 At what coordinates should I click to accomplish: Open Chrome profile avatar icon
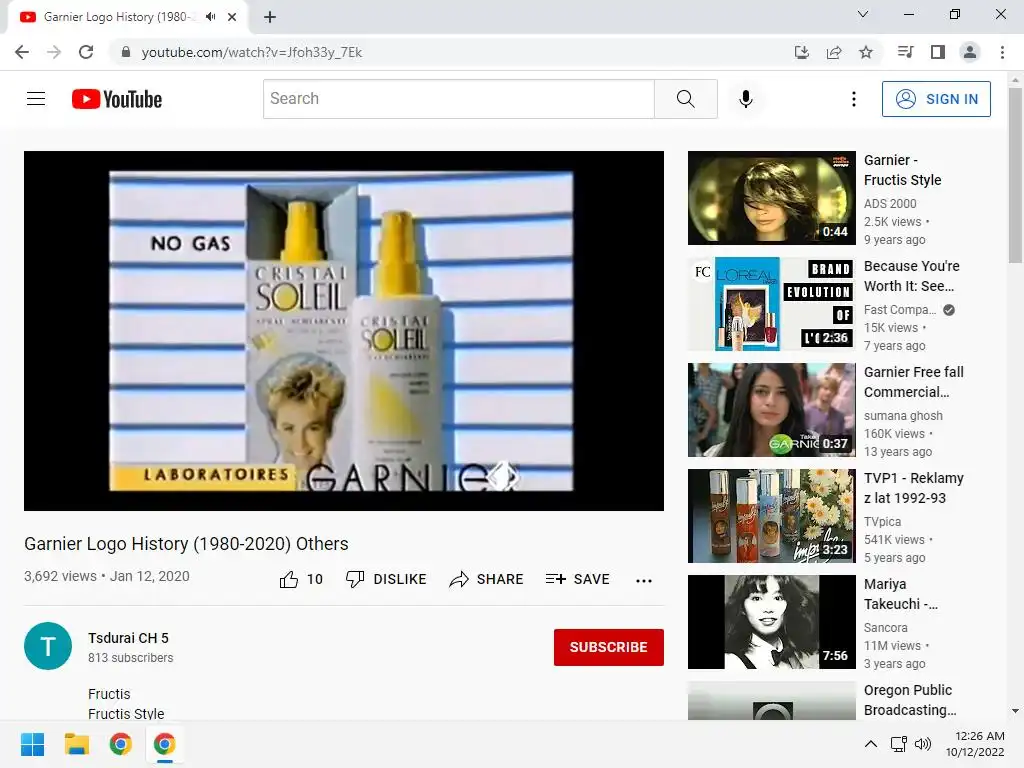click(x=970, y=52)
